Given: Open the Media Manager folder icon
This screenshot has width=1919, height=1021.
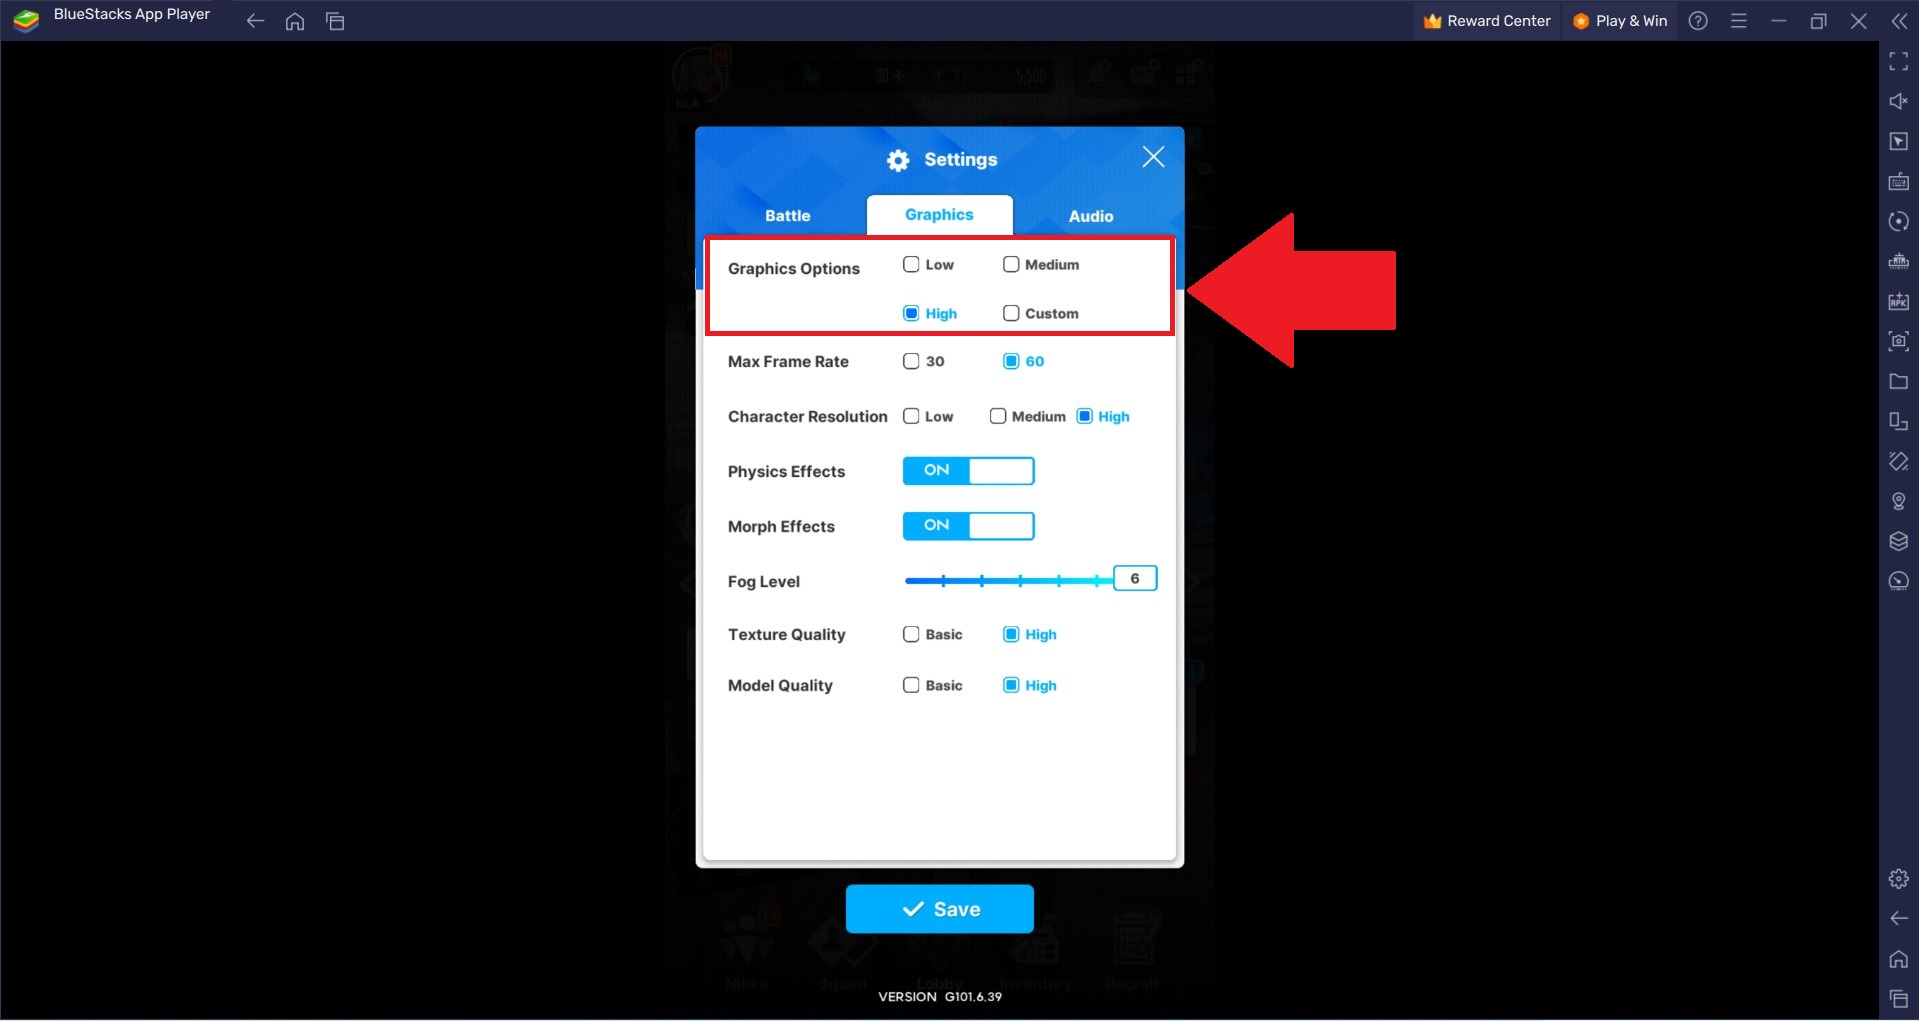Looking at the screenshot, I should (x=1897, y=381).
